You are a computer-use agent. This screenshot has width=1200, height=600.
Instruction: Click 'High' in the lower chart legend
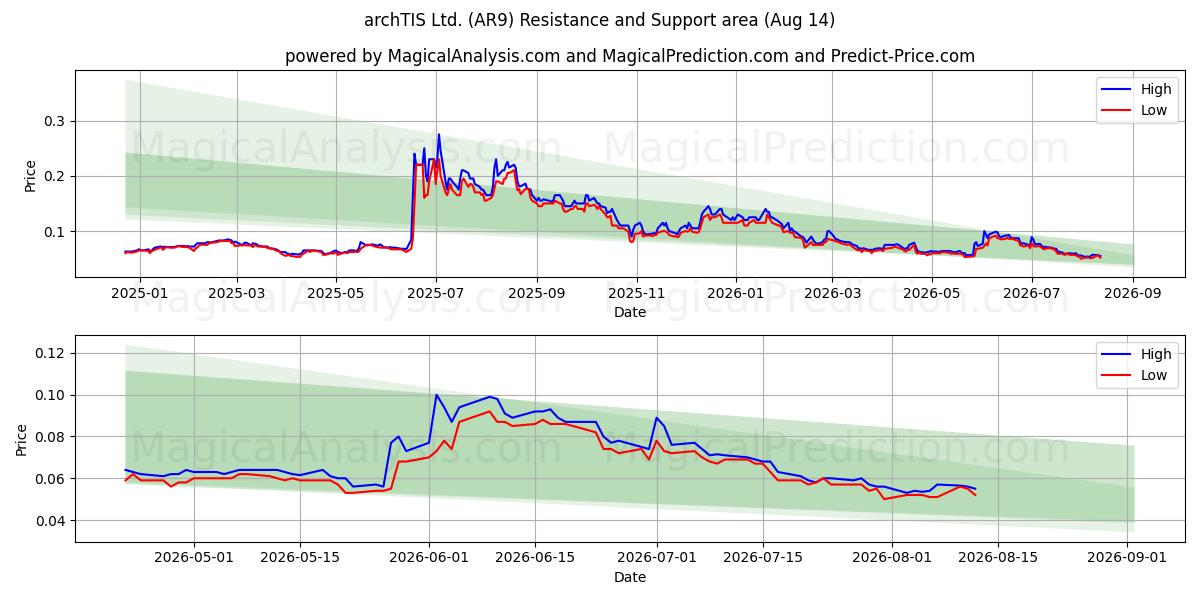pos(1156,354)
